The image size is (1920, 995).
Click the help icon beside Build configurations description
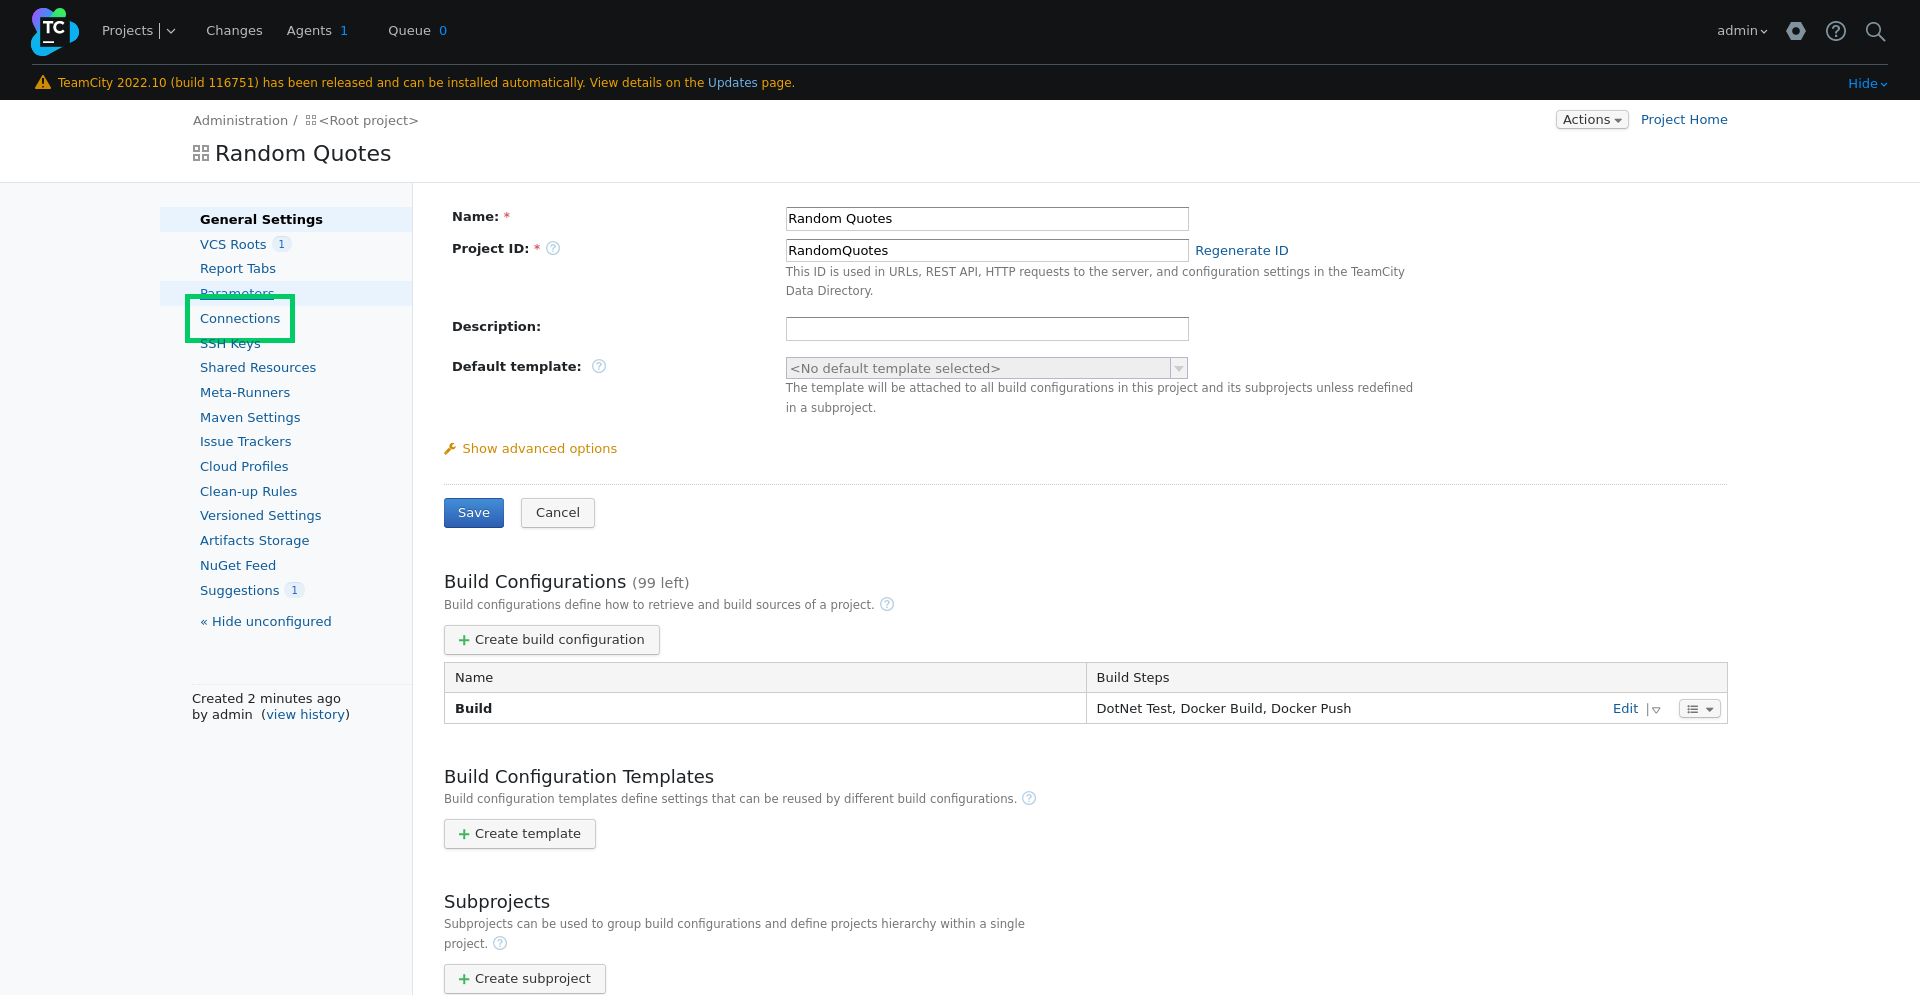(x=887, y=605)
